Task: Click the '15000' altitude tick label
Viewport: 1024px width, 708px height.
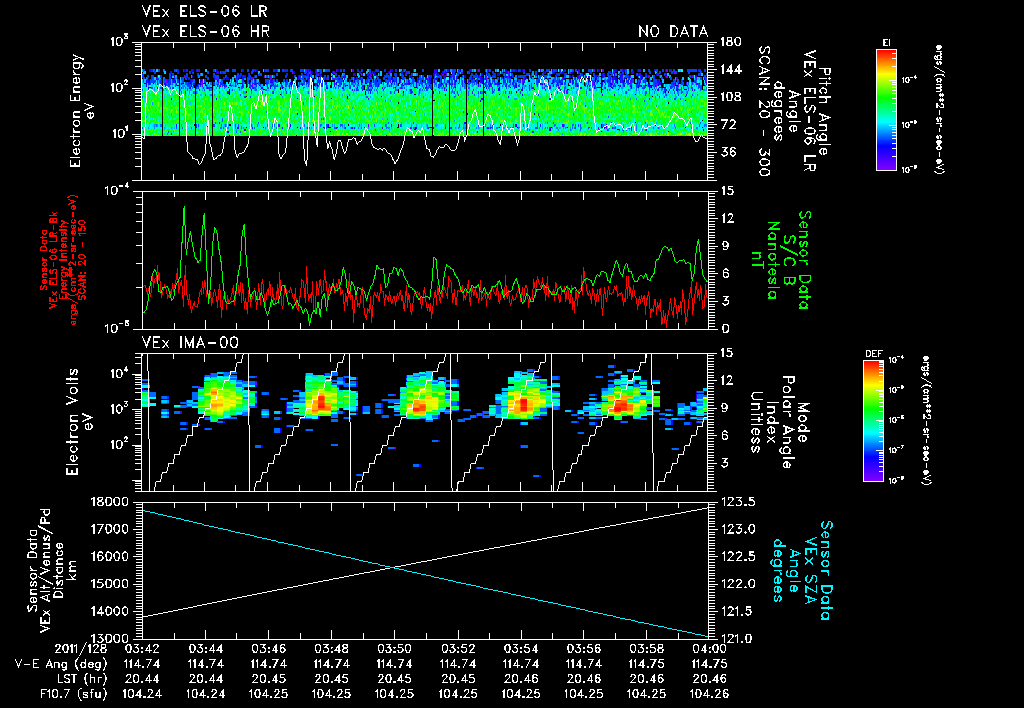Action: coord(112,584)
